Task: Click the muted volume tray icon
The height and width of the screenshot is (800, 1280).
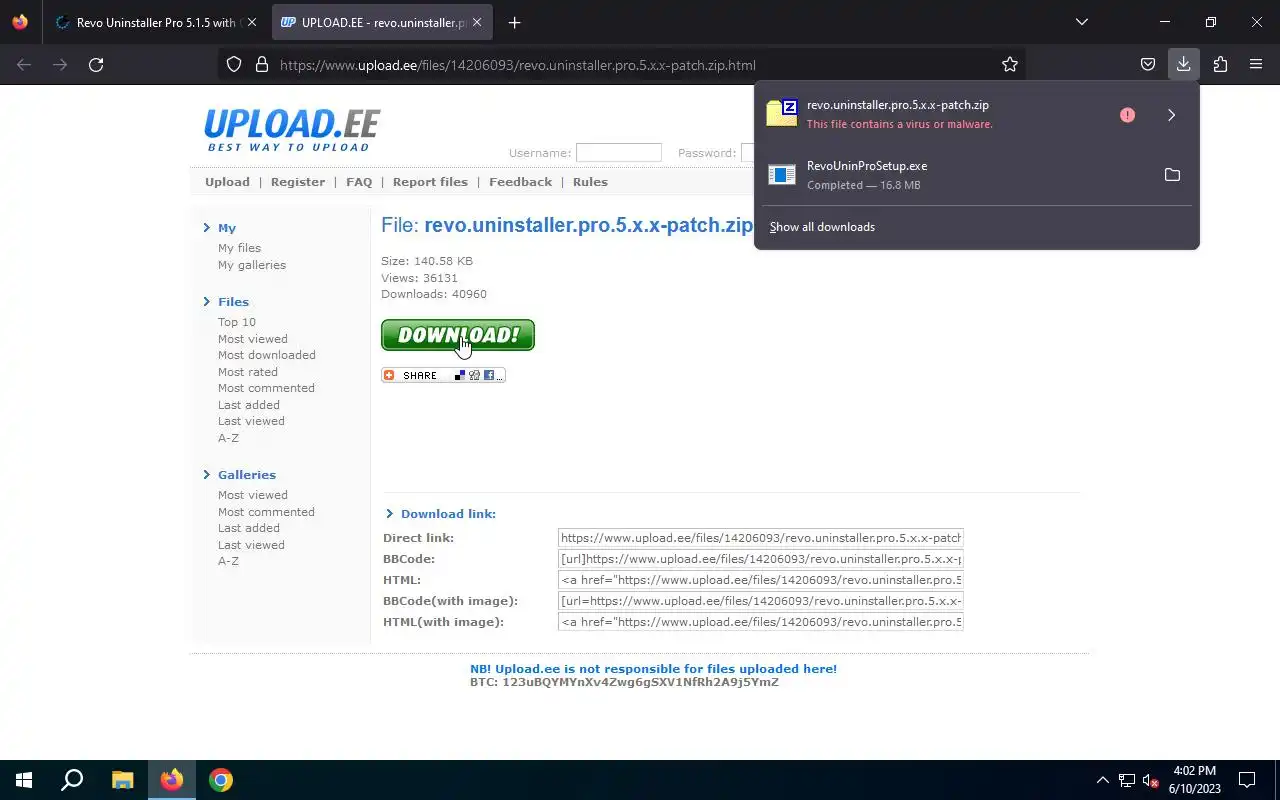Action: [1151, 780]
